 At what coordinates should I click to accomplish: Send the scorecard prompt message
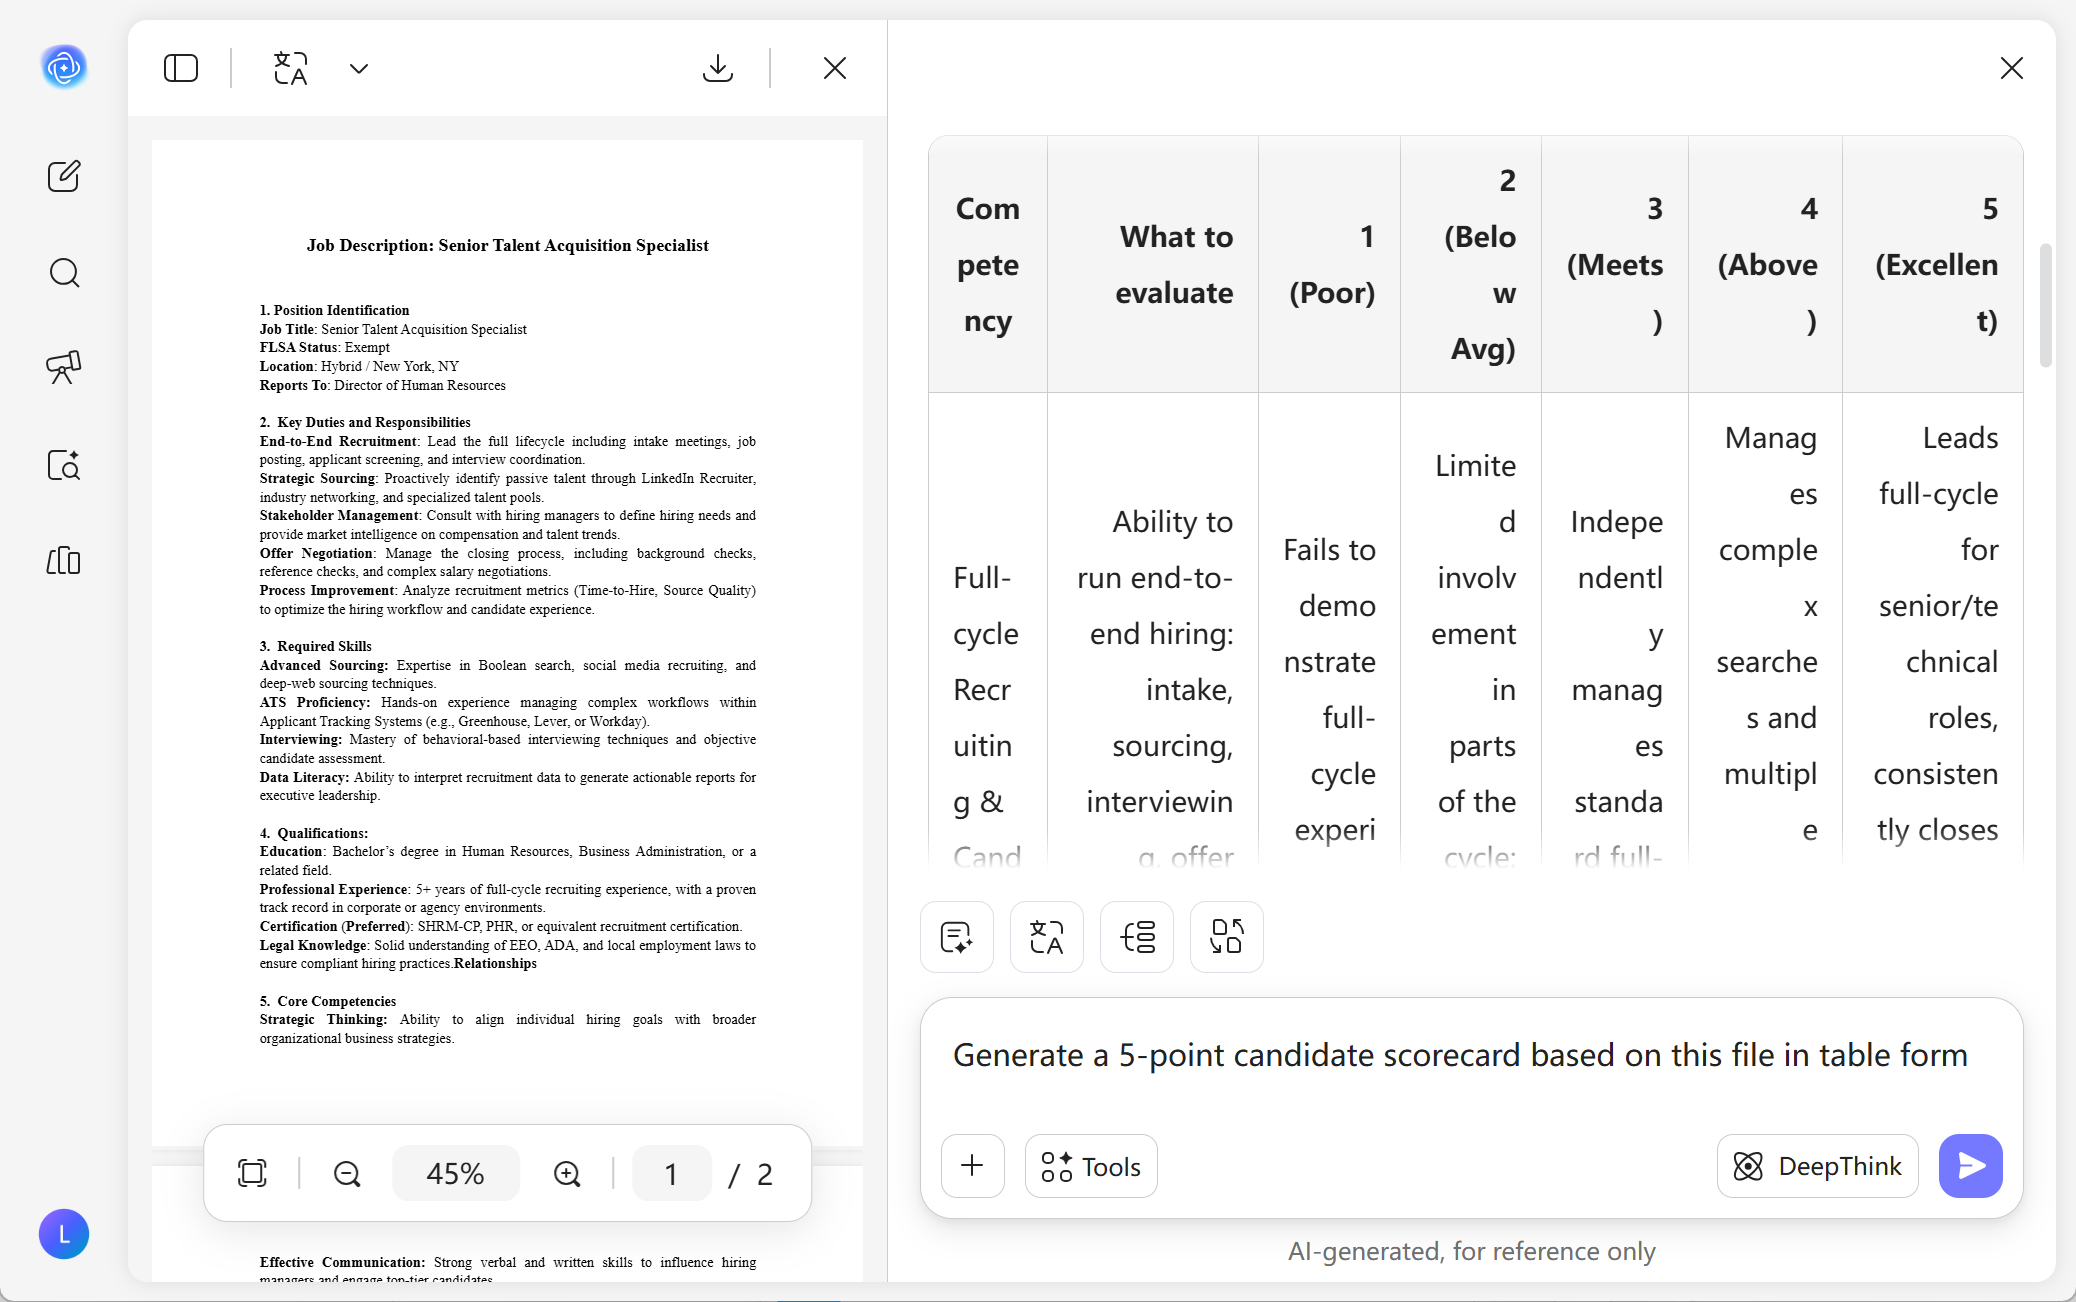[x=1970, y=1166]
